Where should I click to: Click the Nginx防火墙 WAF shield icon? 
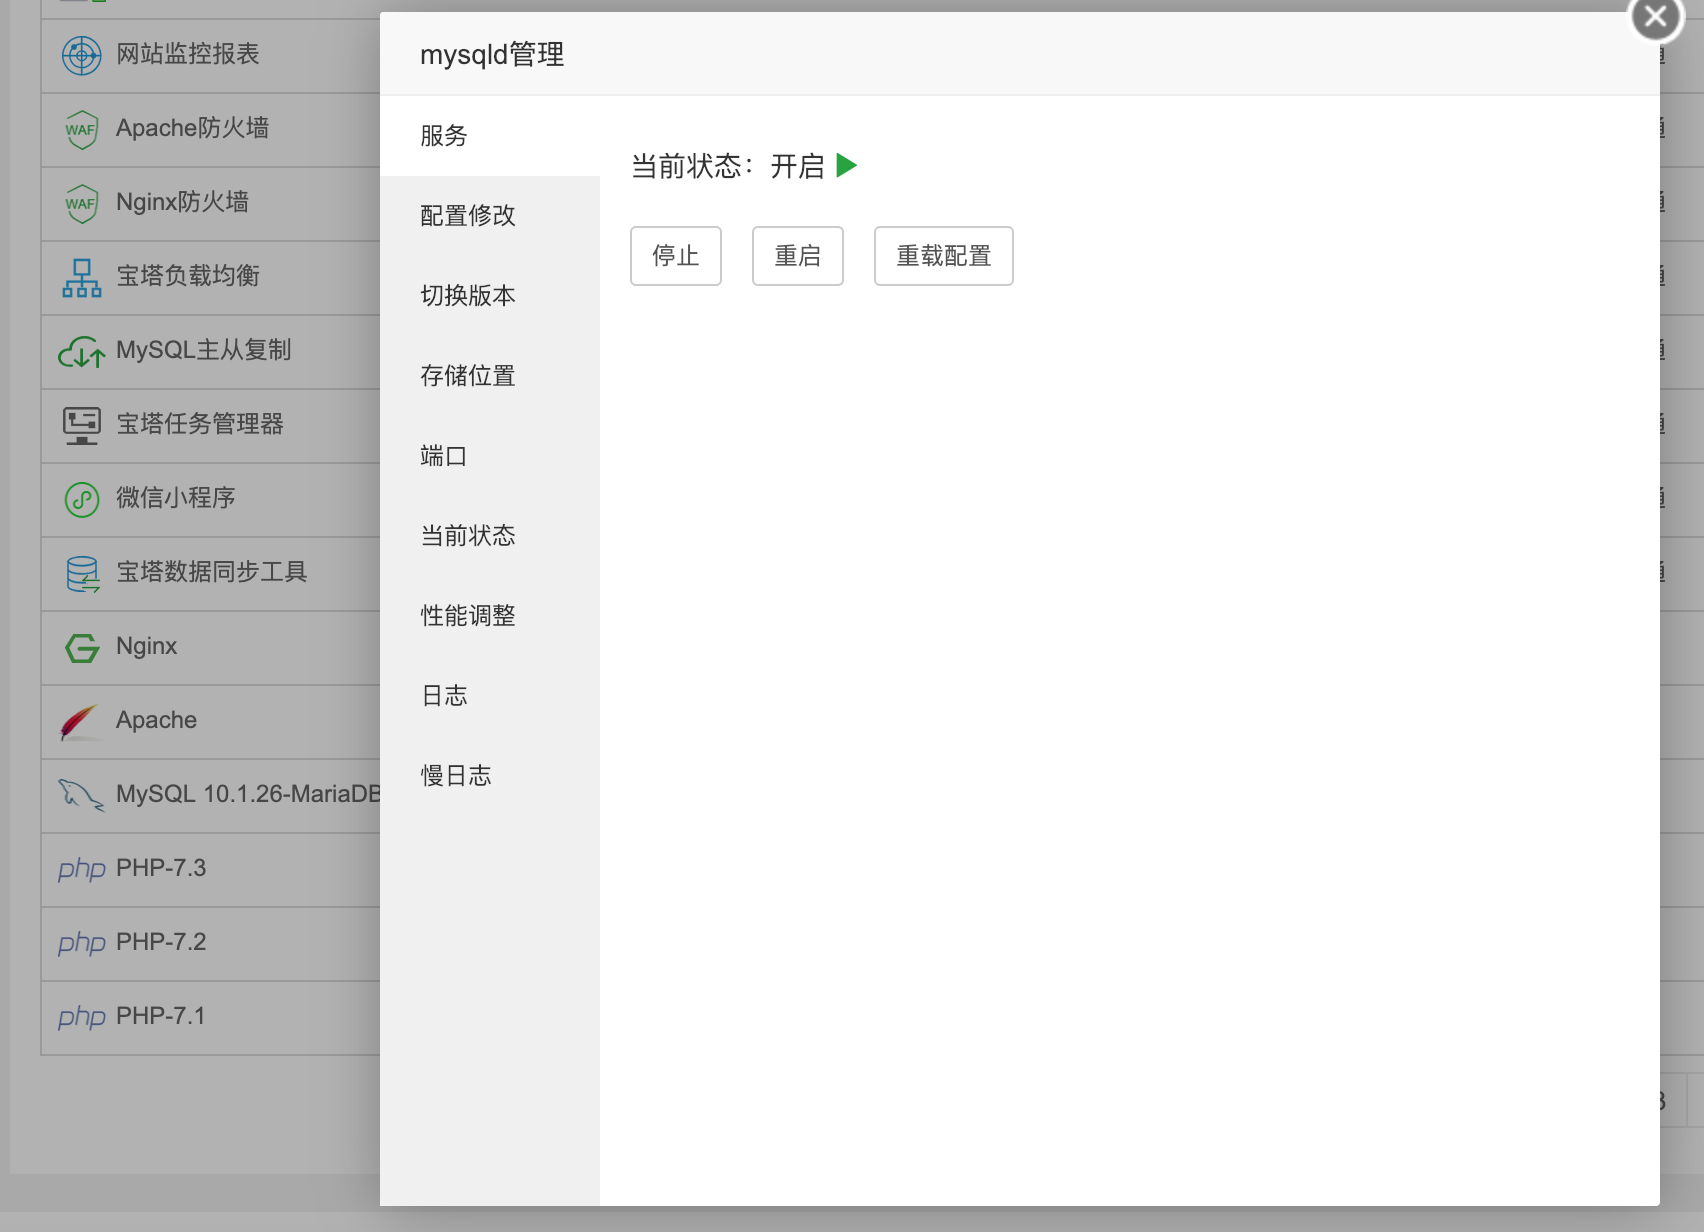point(81,203)
